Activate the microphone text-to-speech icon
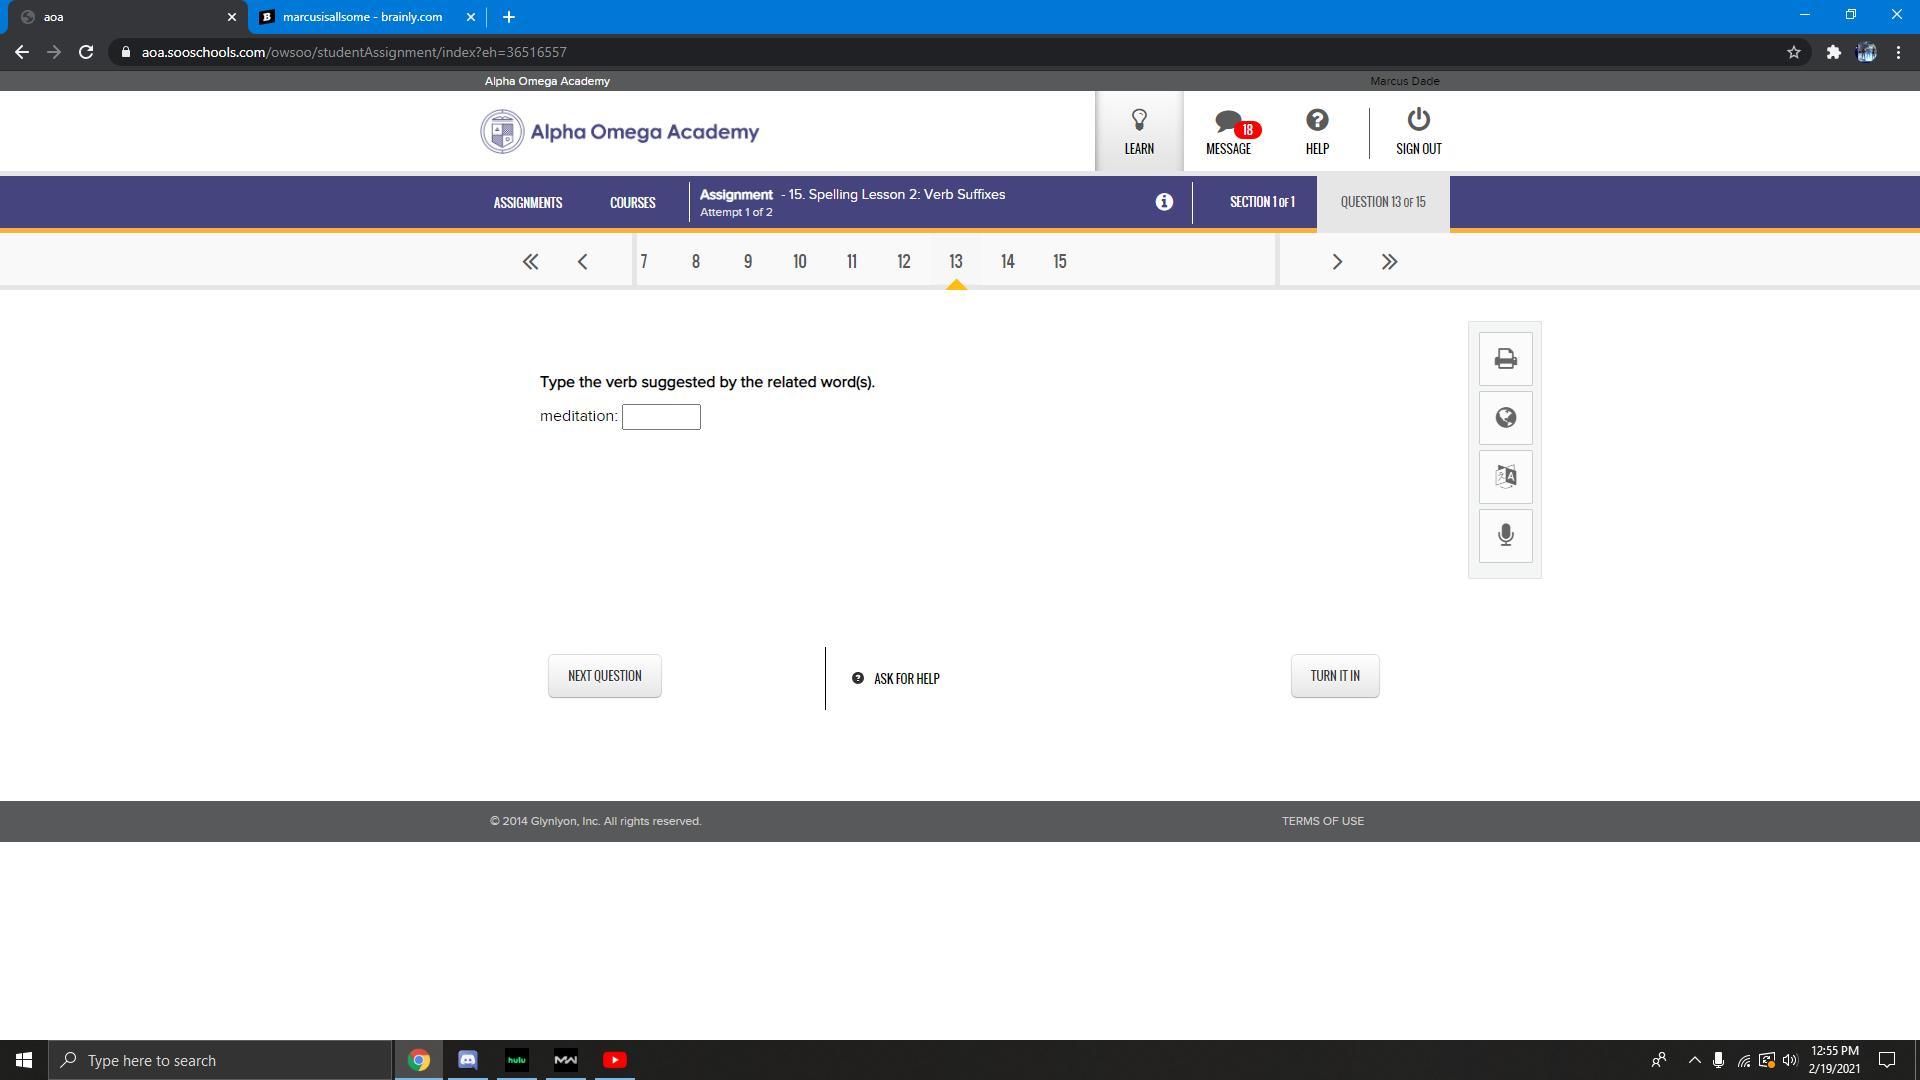 pyautogui.click(x=1505, y=535)
